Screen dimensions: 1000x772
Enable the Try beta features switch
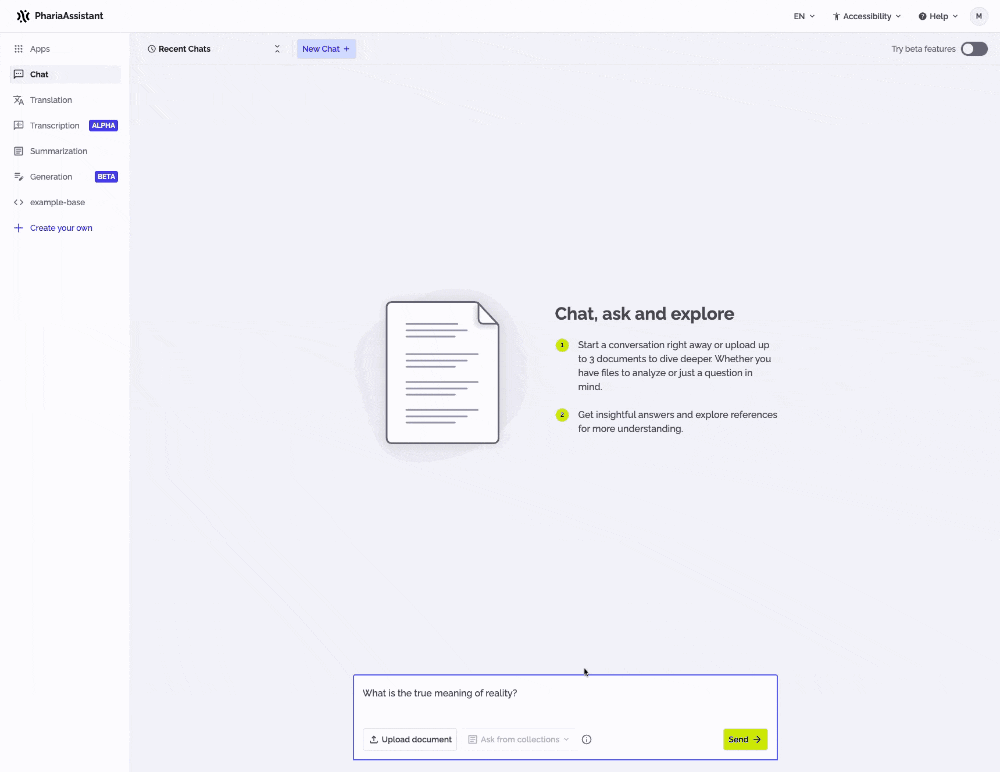pos(972,48)
